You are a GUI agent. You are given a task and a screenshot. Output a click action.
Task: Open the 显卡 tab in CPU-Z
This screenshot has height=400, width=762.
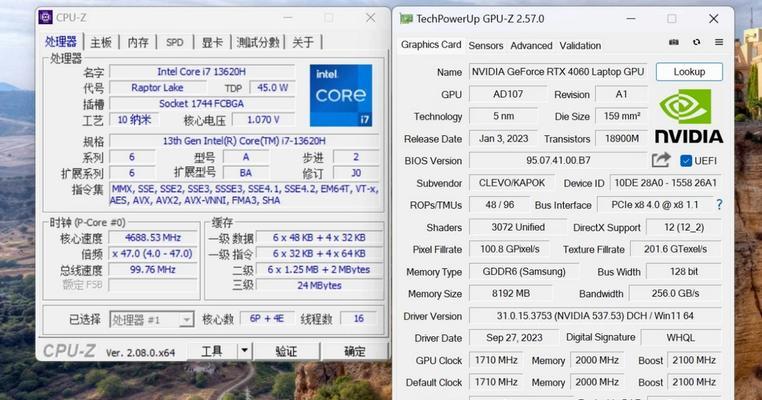(212, 42)
